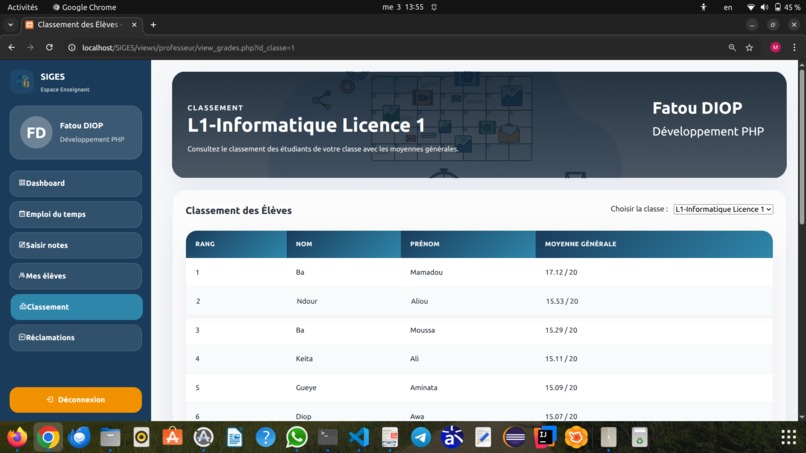Click the 15.11 / 20 average value
806x453 pixels.
pos(561,359)
